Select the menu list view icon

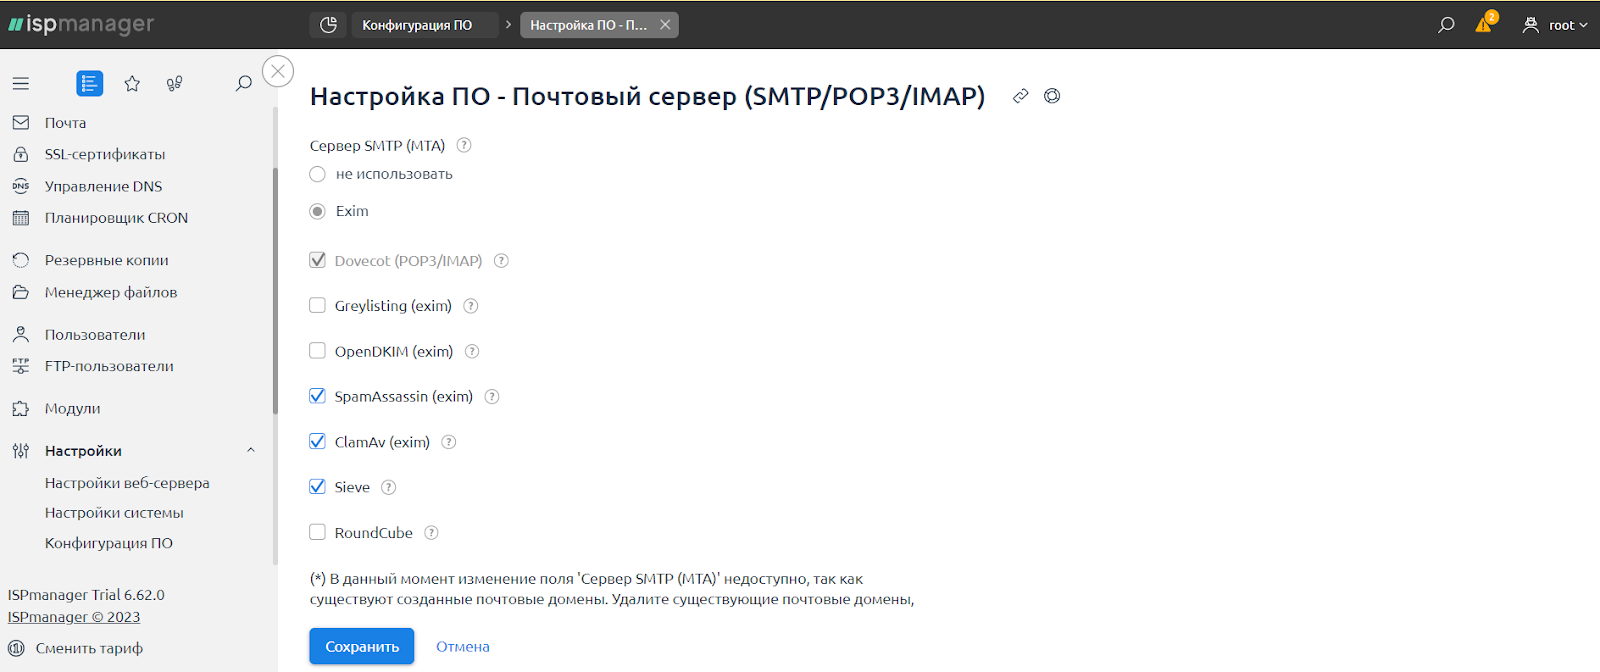(90, 84)
